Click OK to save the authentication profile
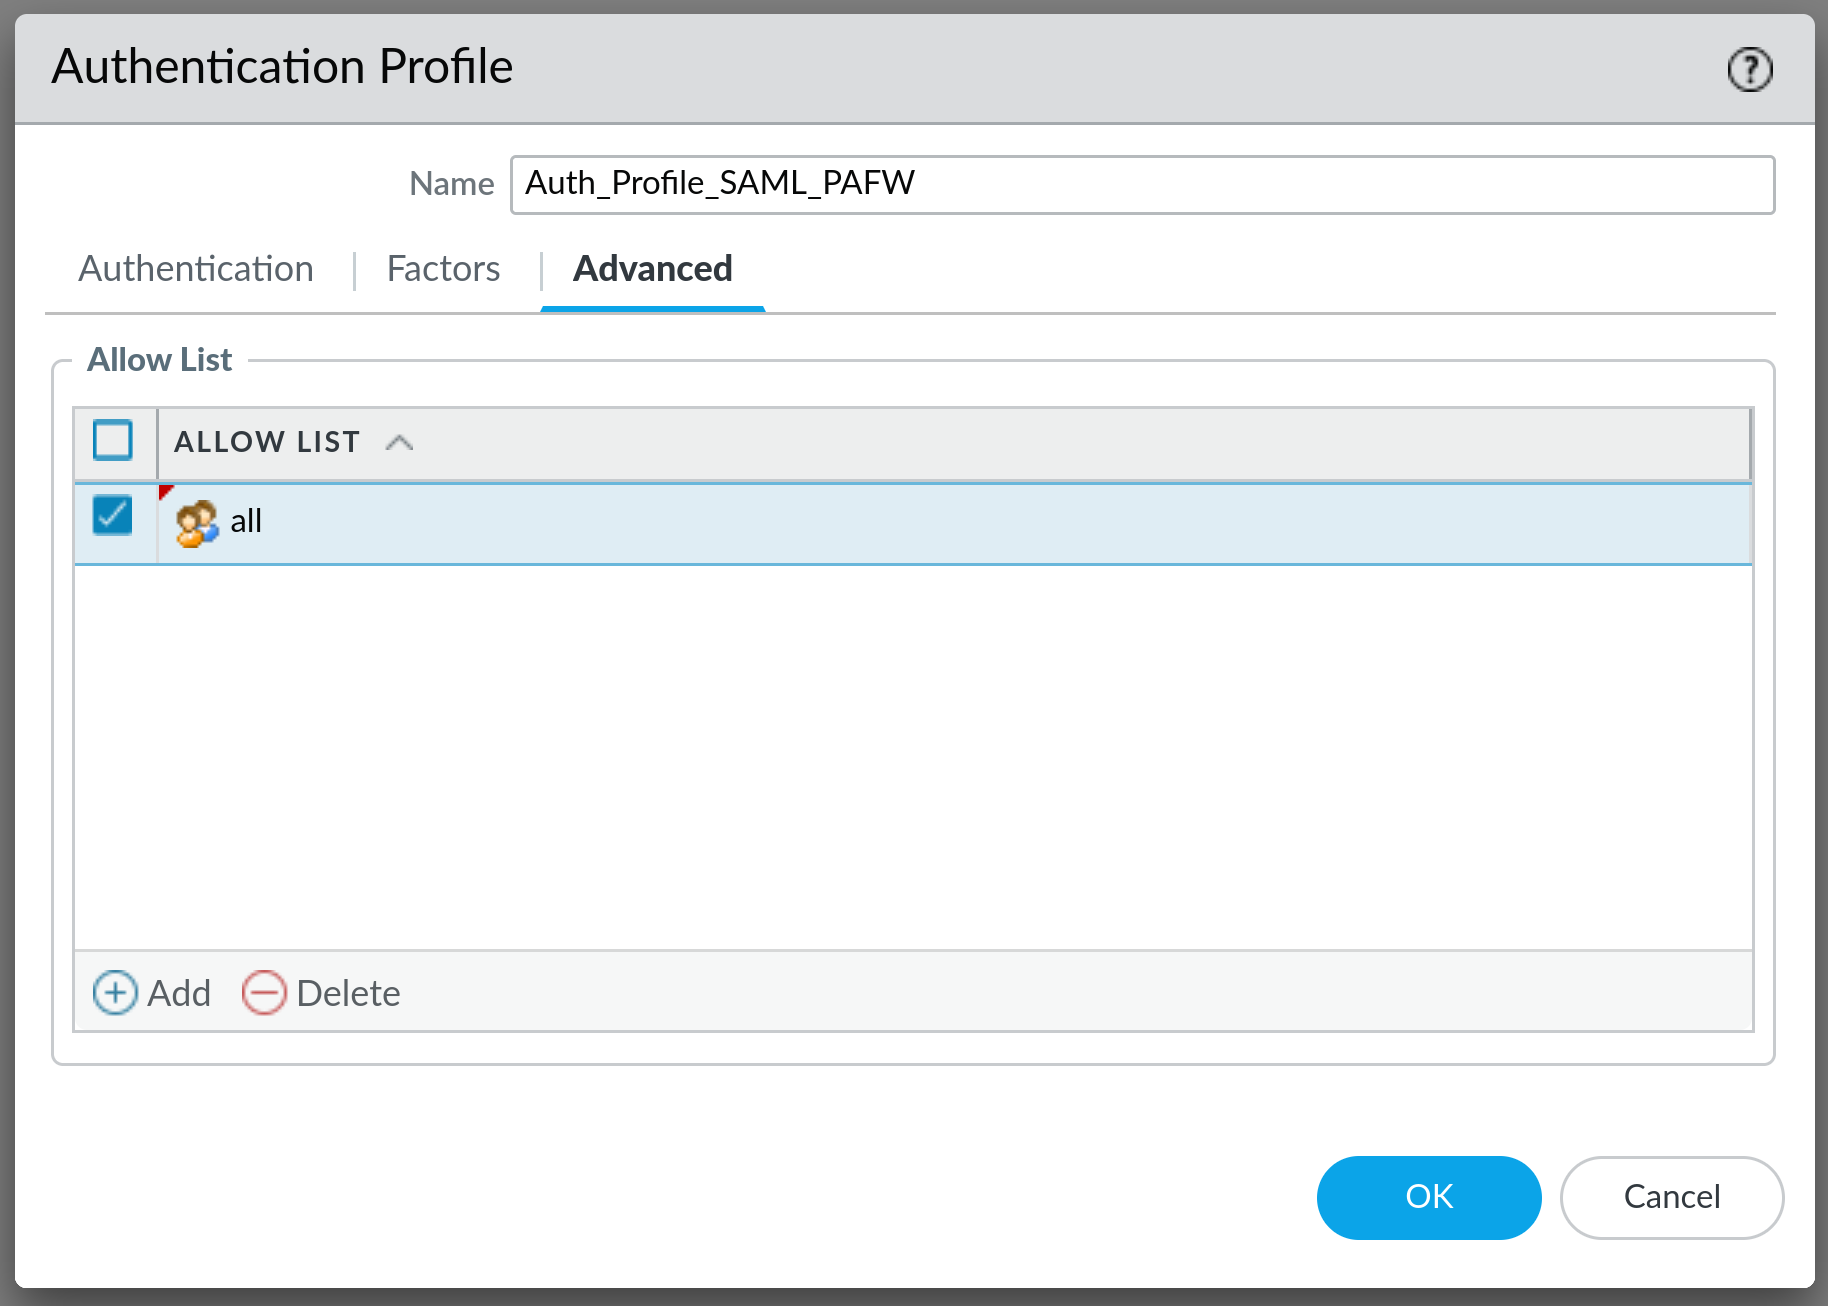 click(1428, 1197)
